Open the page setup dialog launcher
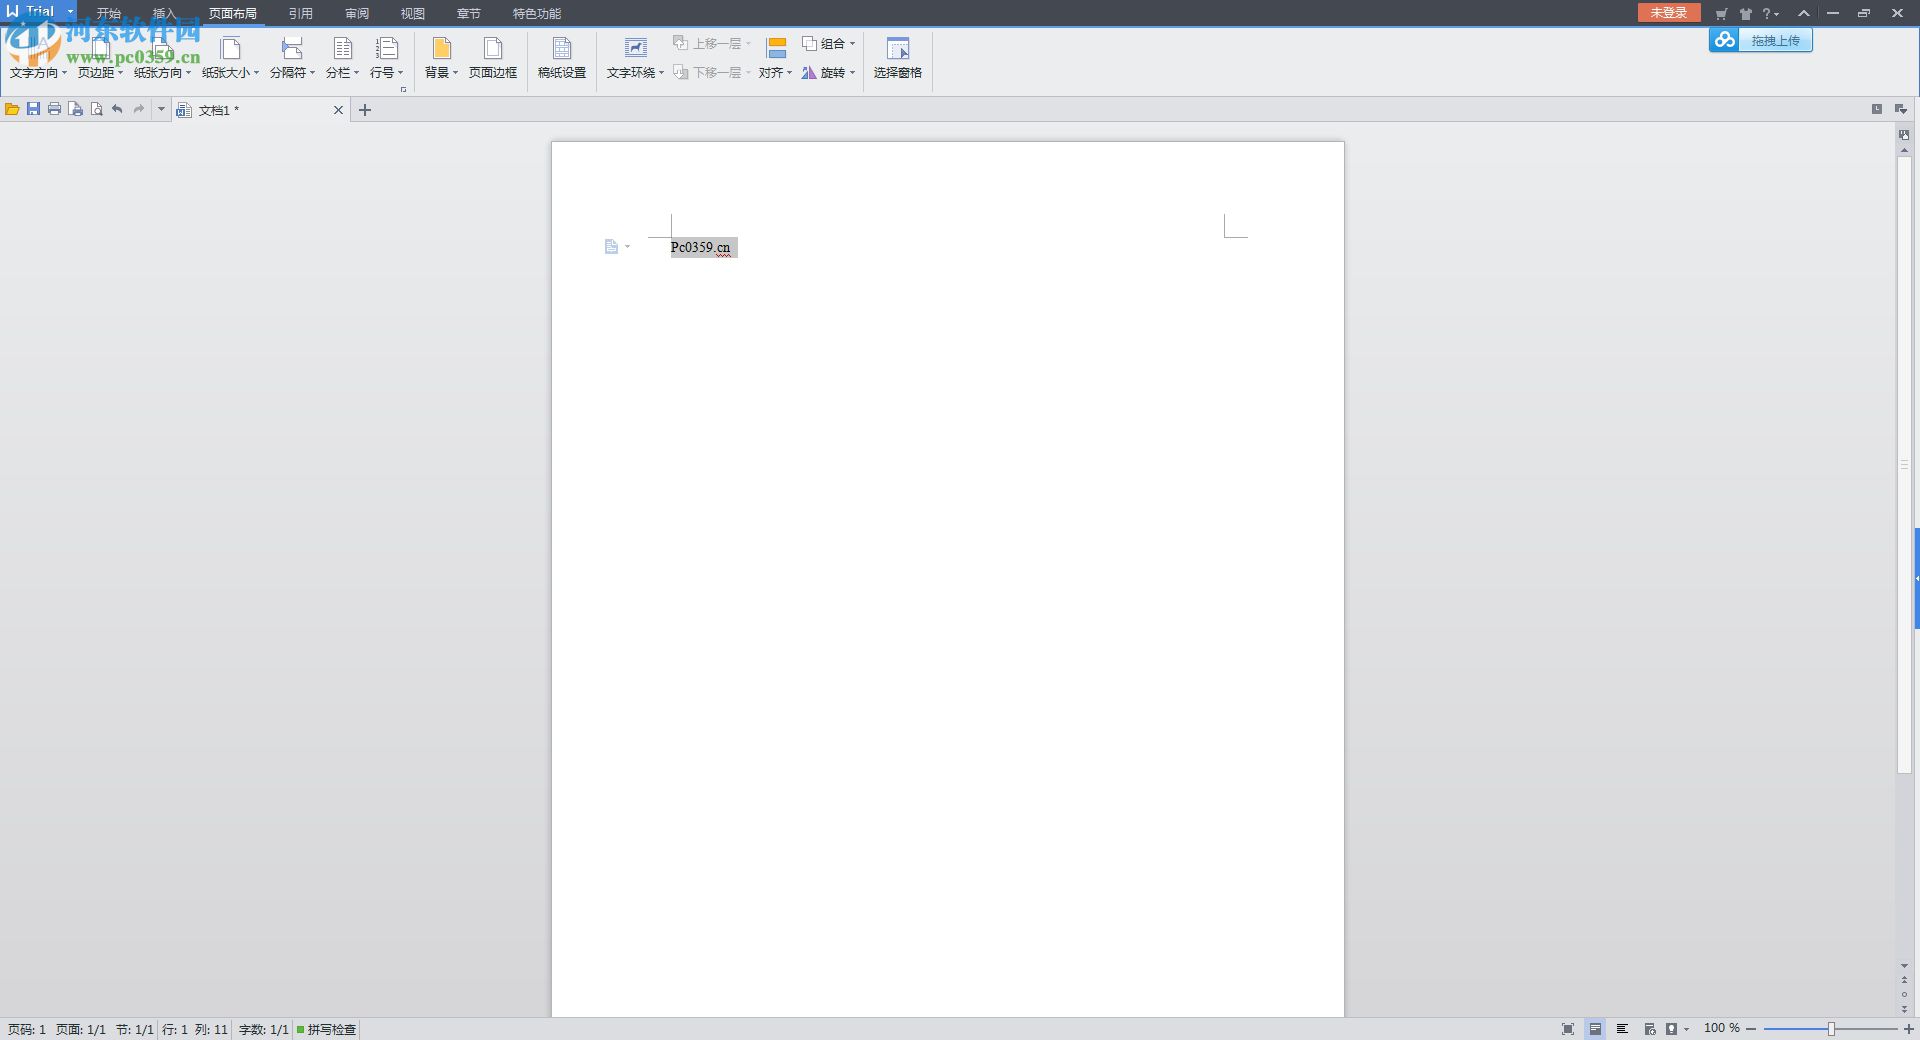The height and width of the screenshot is (1040, 1920). (403, 89)
